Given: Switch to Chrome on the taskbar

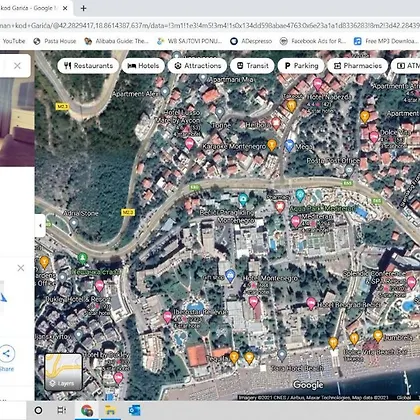Looking at the screenshot, I should coord(87,411).
